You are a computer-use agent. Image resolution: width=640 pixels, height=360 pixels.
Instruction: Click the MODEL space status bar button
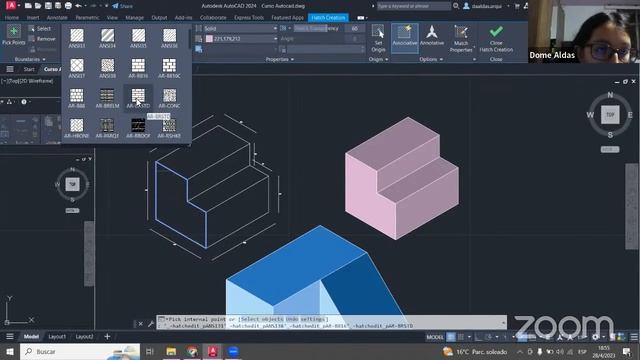(435, 337)
